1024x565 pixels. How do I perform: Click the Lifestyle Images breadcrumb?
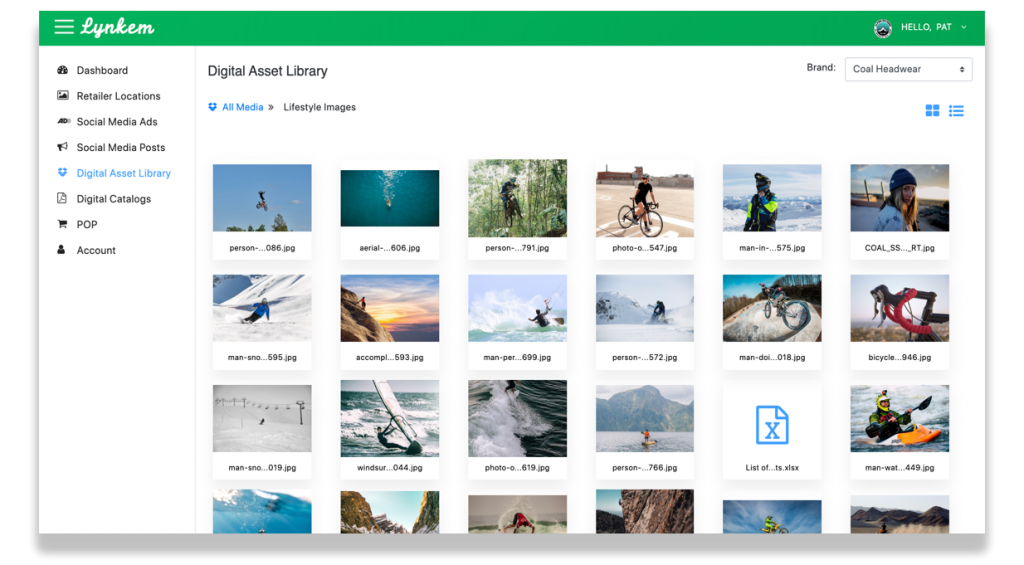click(x=319, y=107)
